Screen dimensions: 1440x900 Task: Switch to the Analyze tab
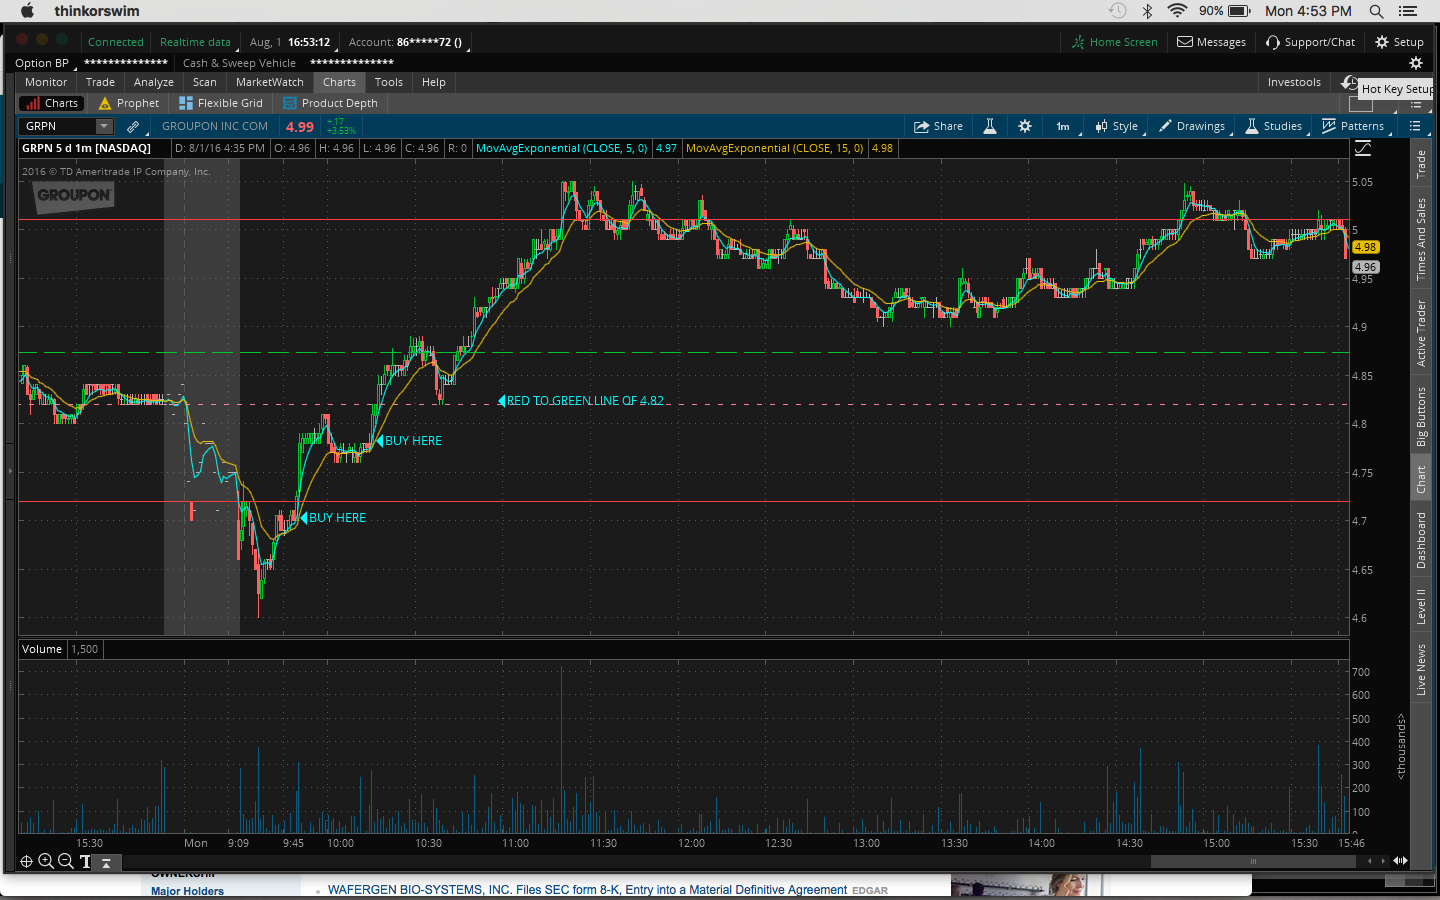pyautogui.click(x=154, y=82)
